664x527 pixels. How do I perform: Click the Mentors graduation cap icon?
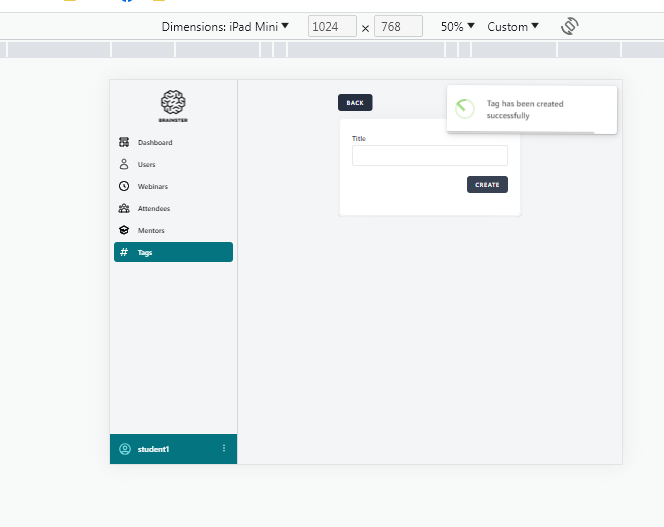[x=124, y=230]
